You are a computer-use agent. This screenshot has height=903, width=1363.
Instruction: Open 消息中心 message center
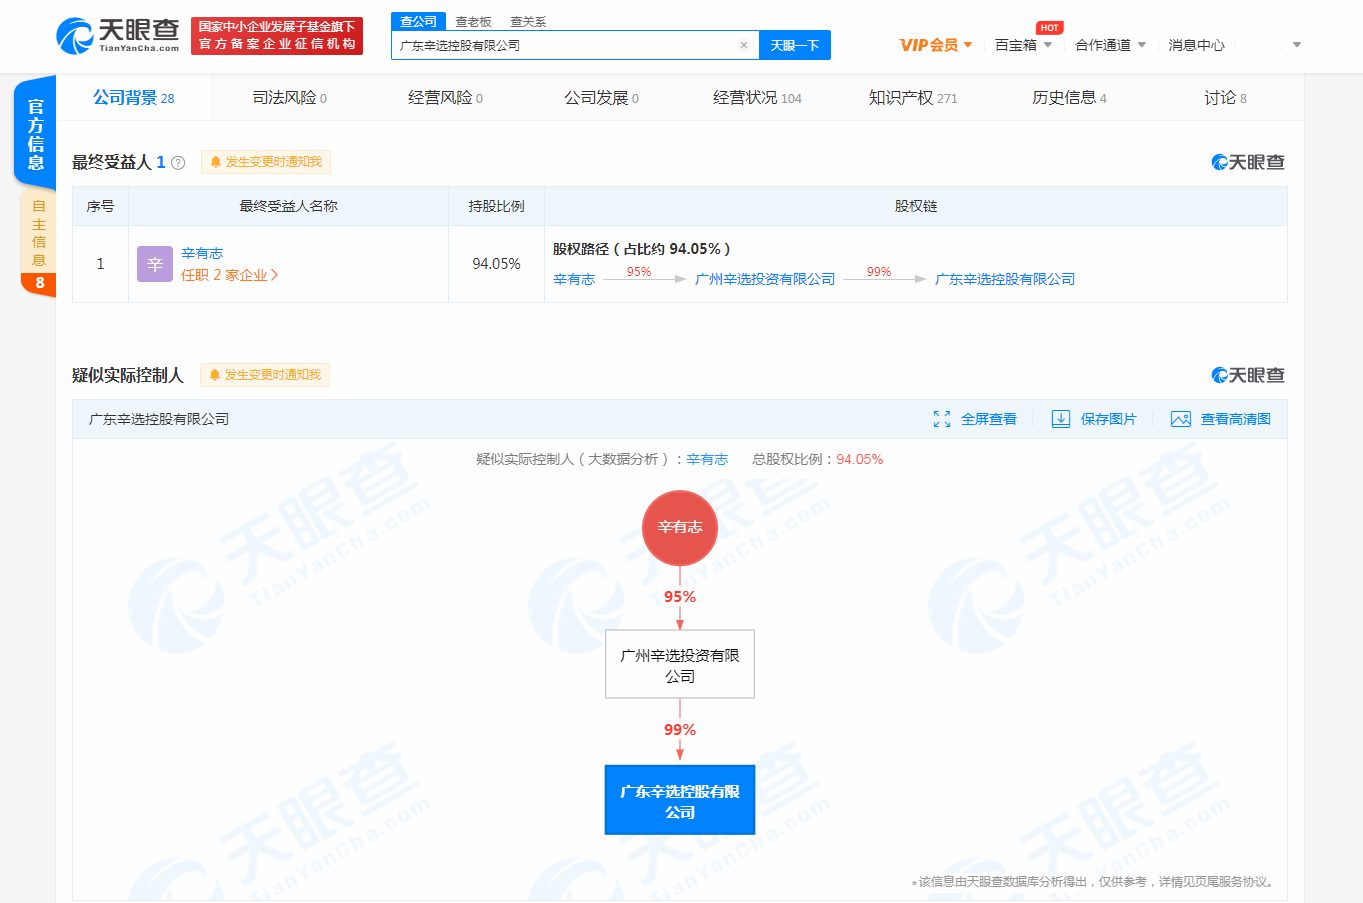click(1196, 45)
